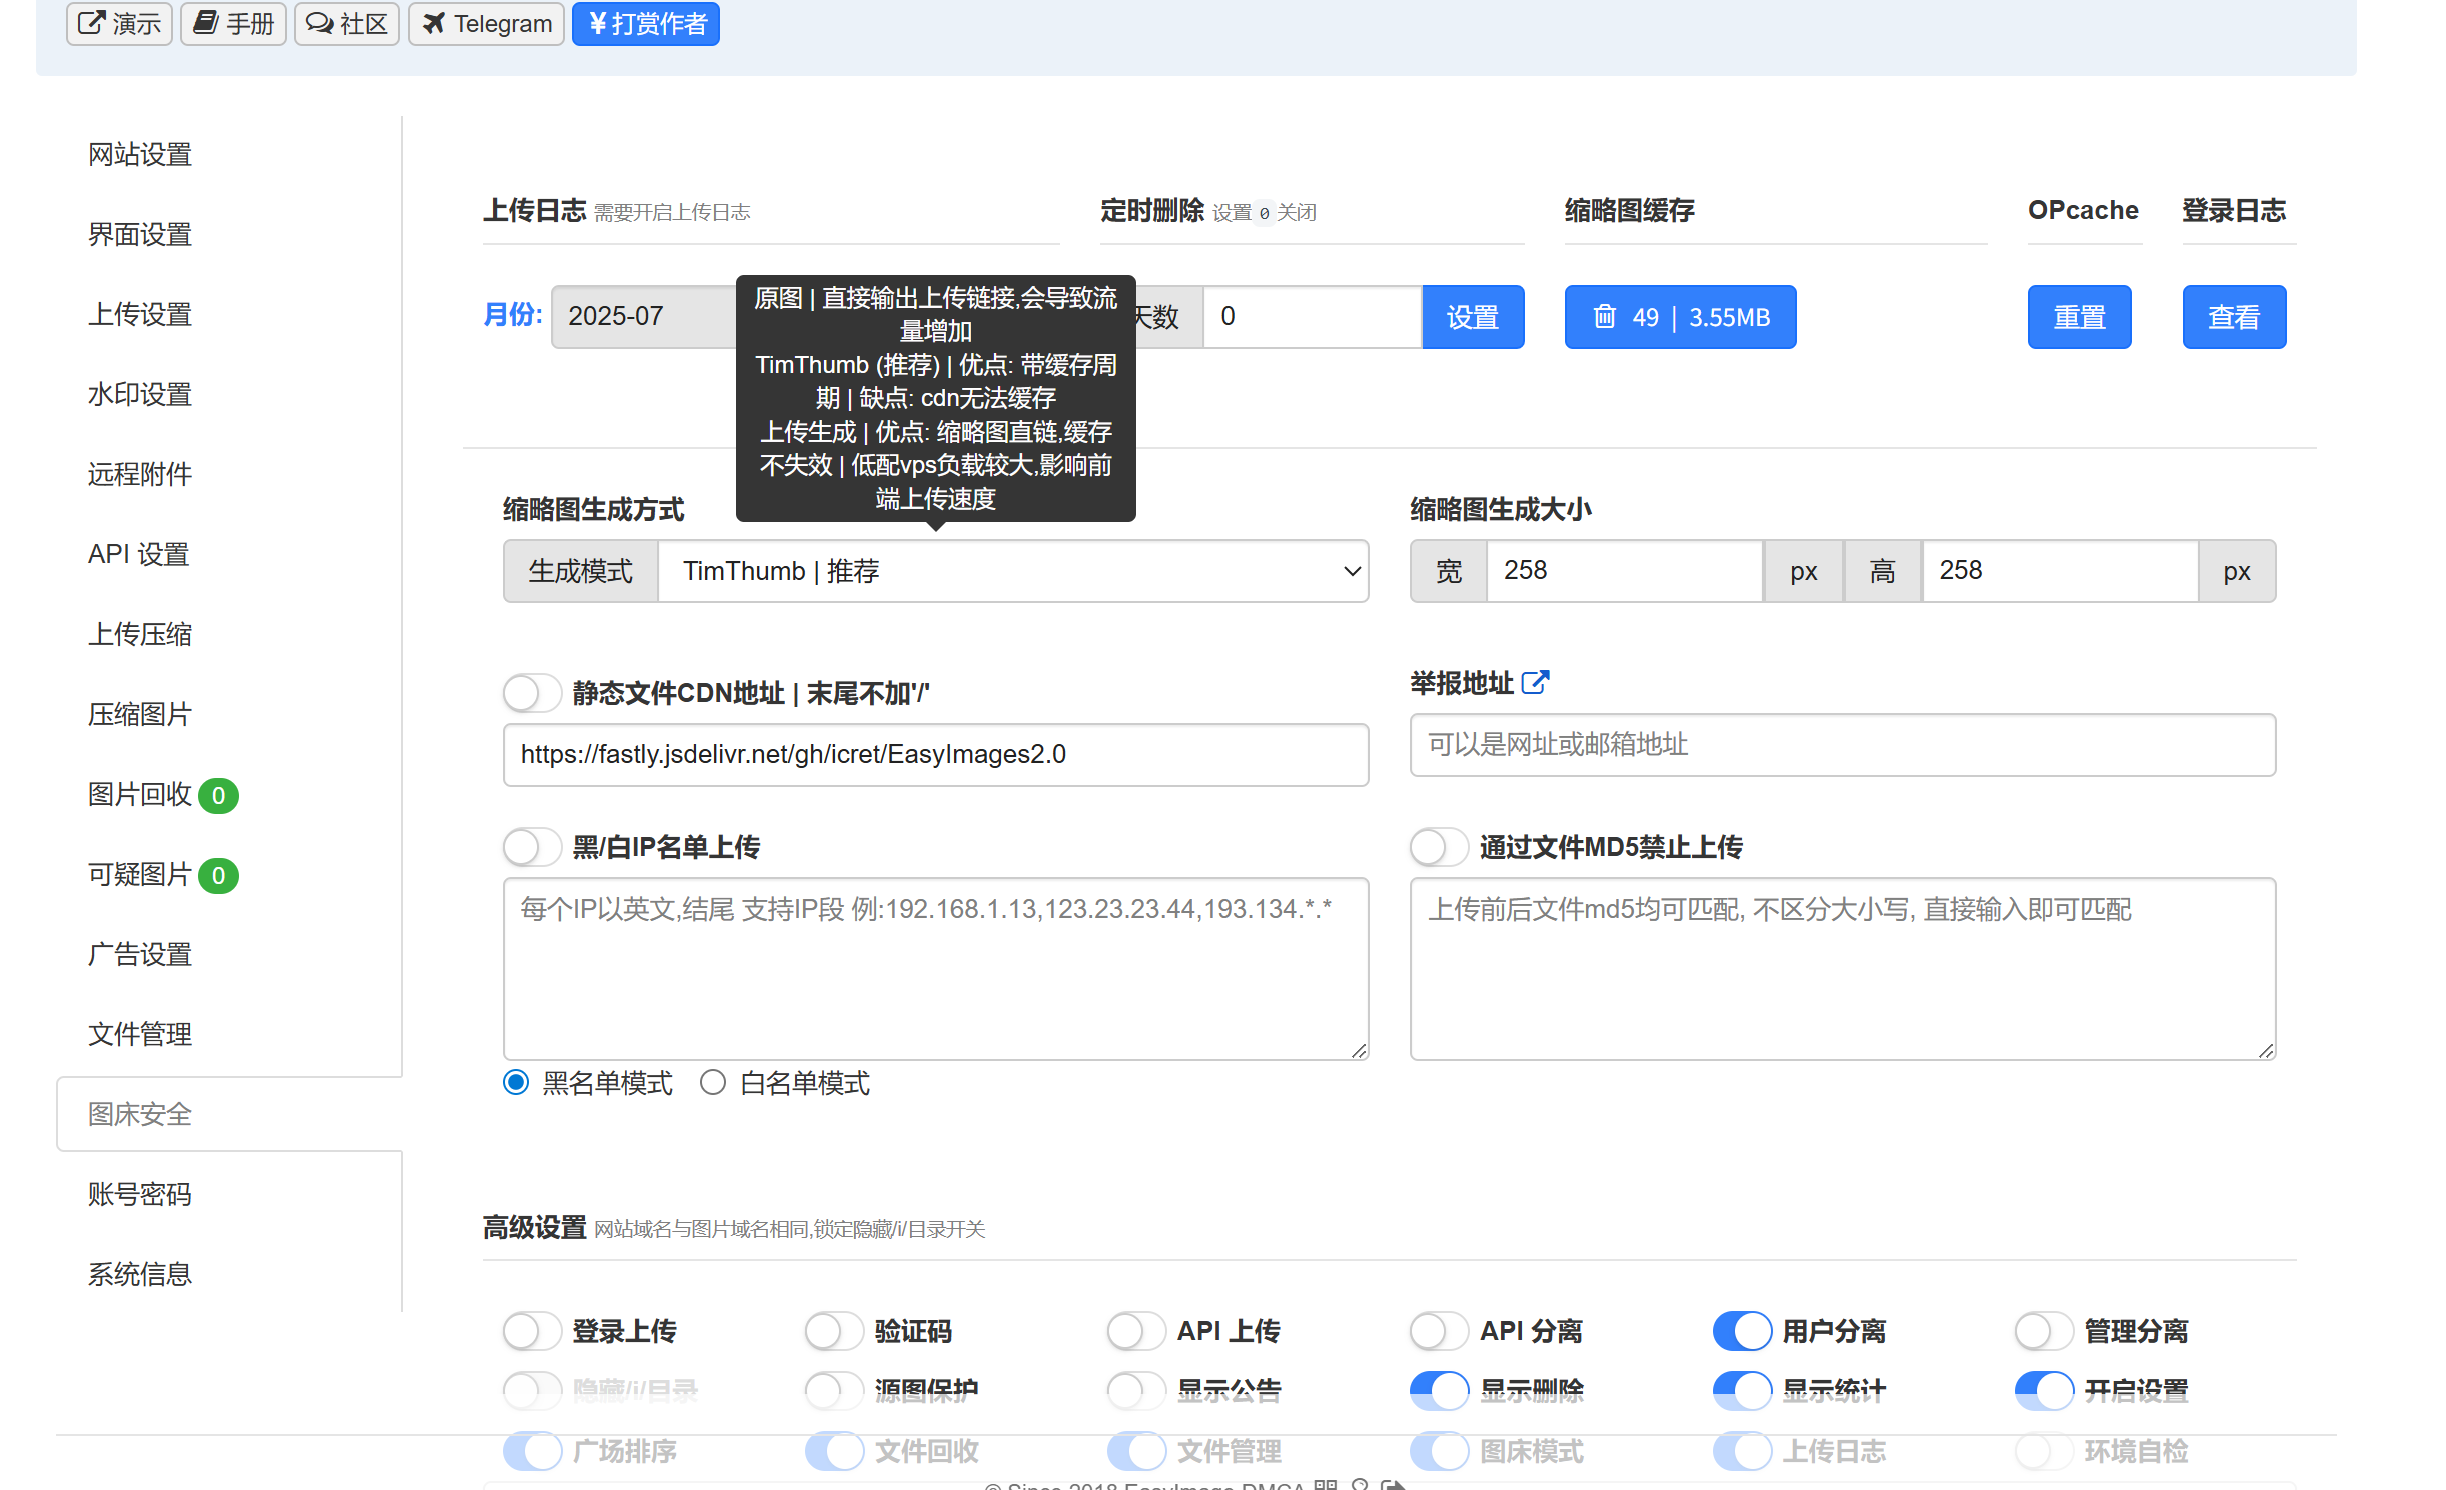Enable the 验证码 toggle

click(834, 1331)
